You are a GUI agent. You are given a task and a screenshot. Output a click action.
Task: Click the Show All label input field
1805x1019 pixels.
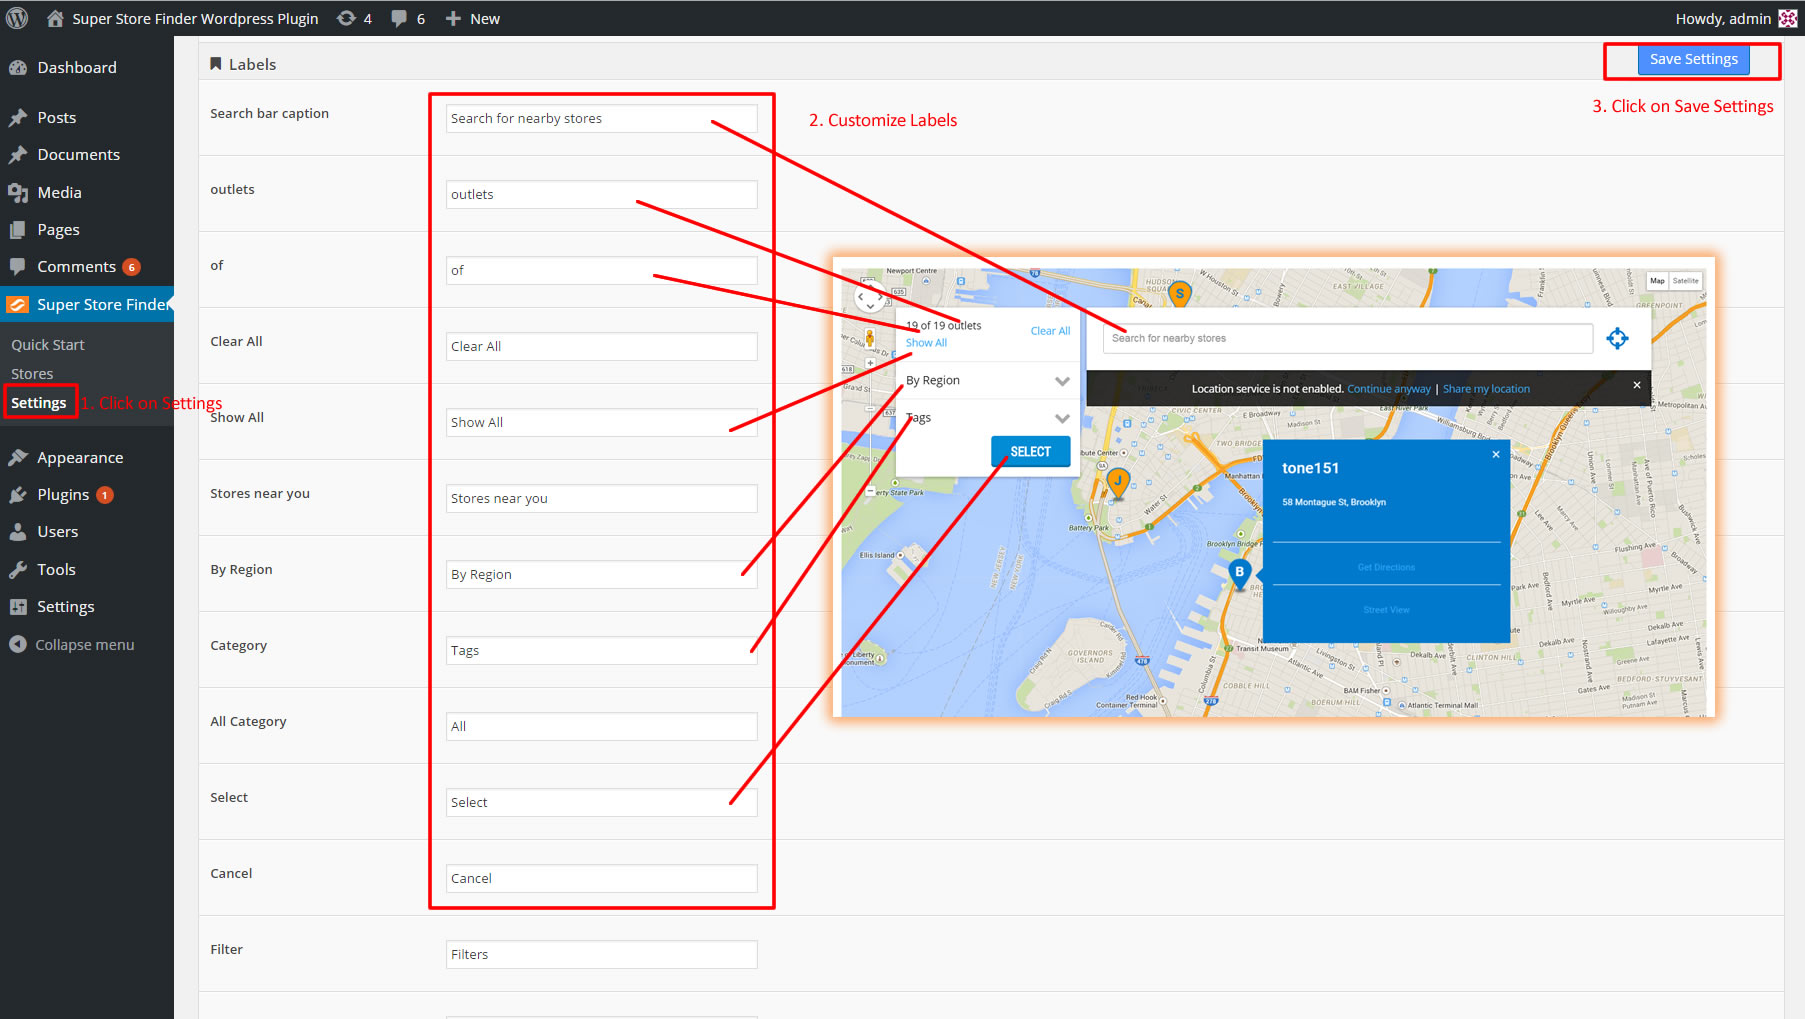point(601,423)
